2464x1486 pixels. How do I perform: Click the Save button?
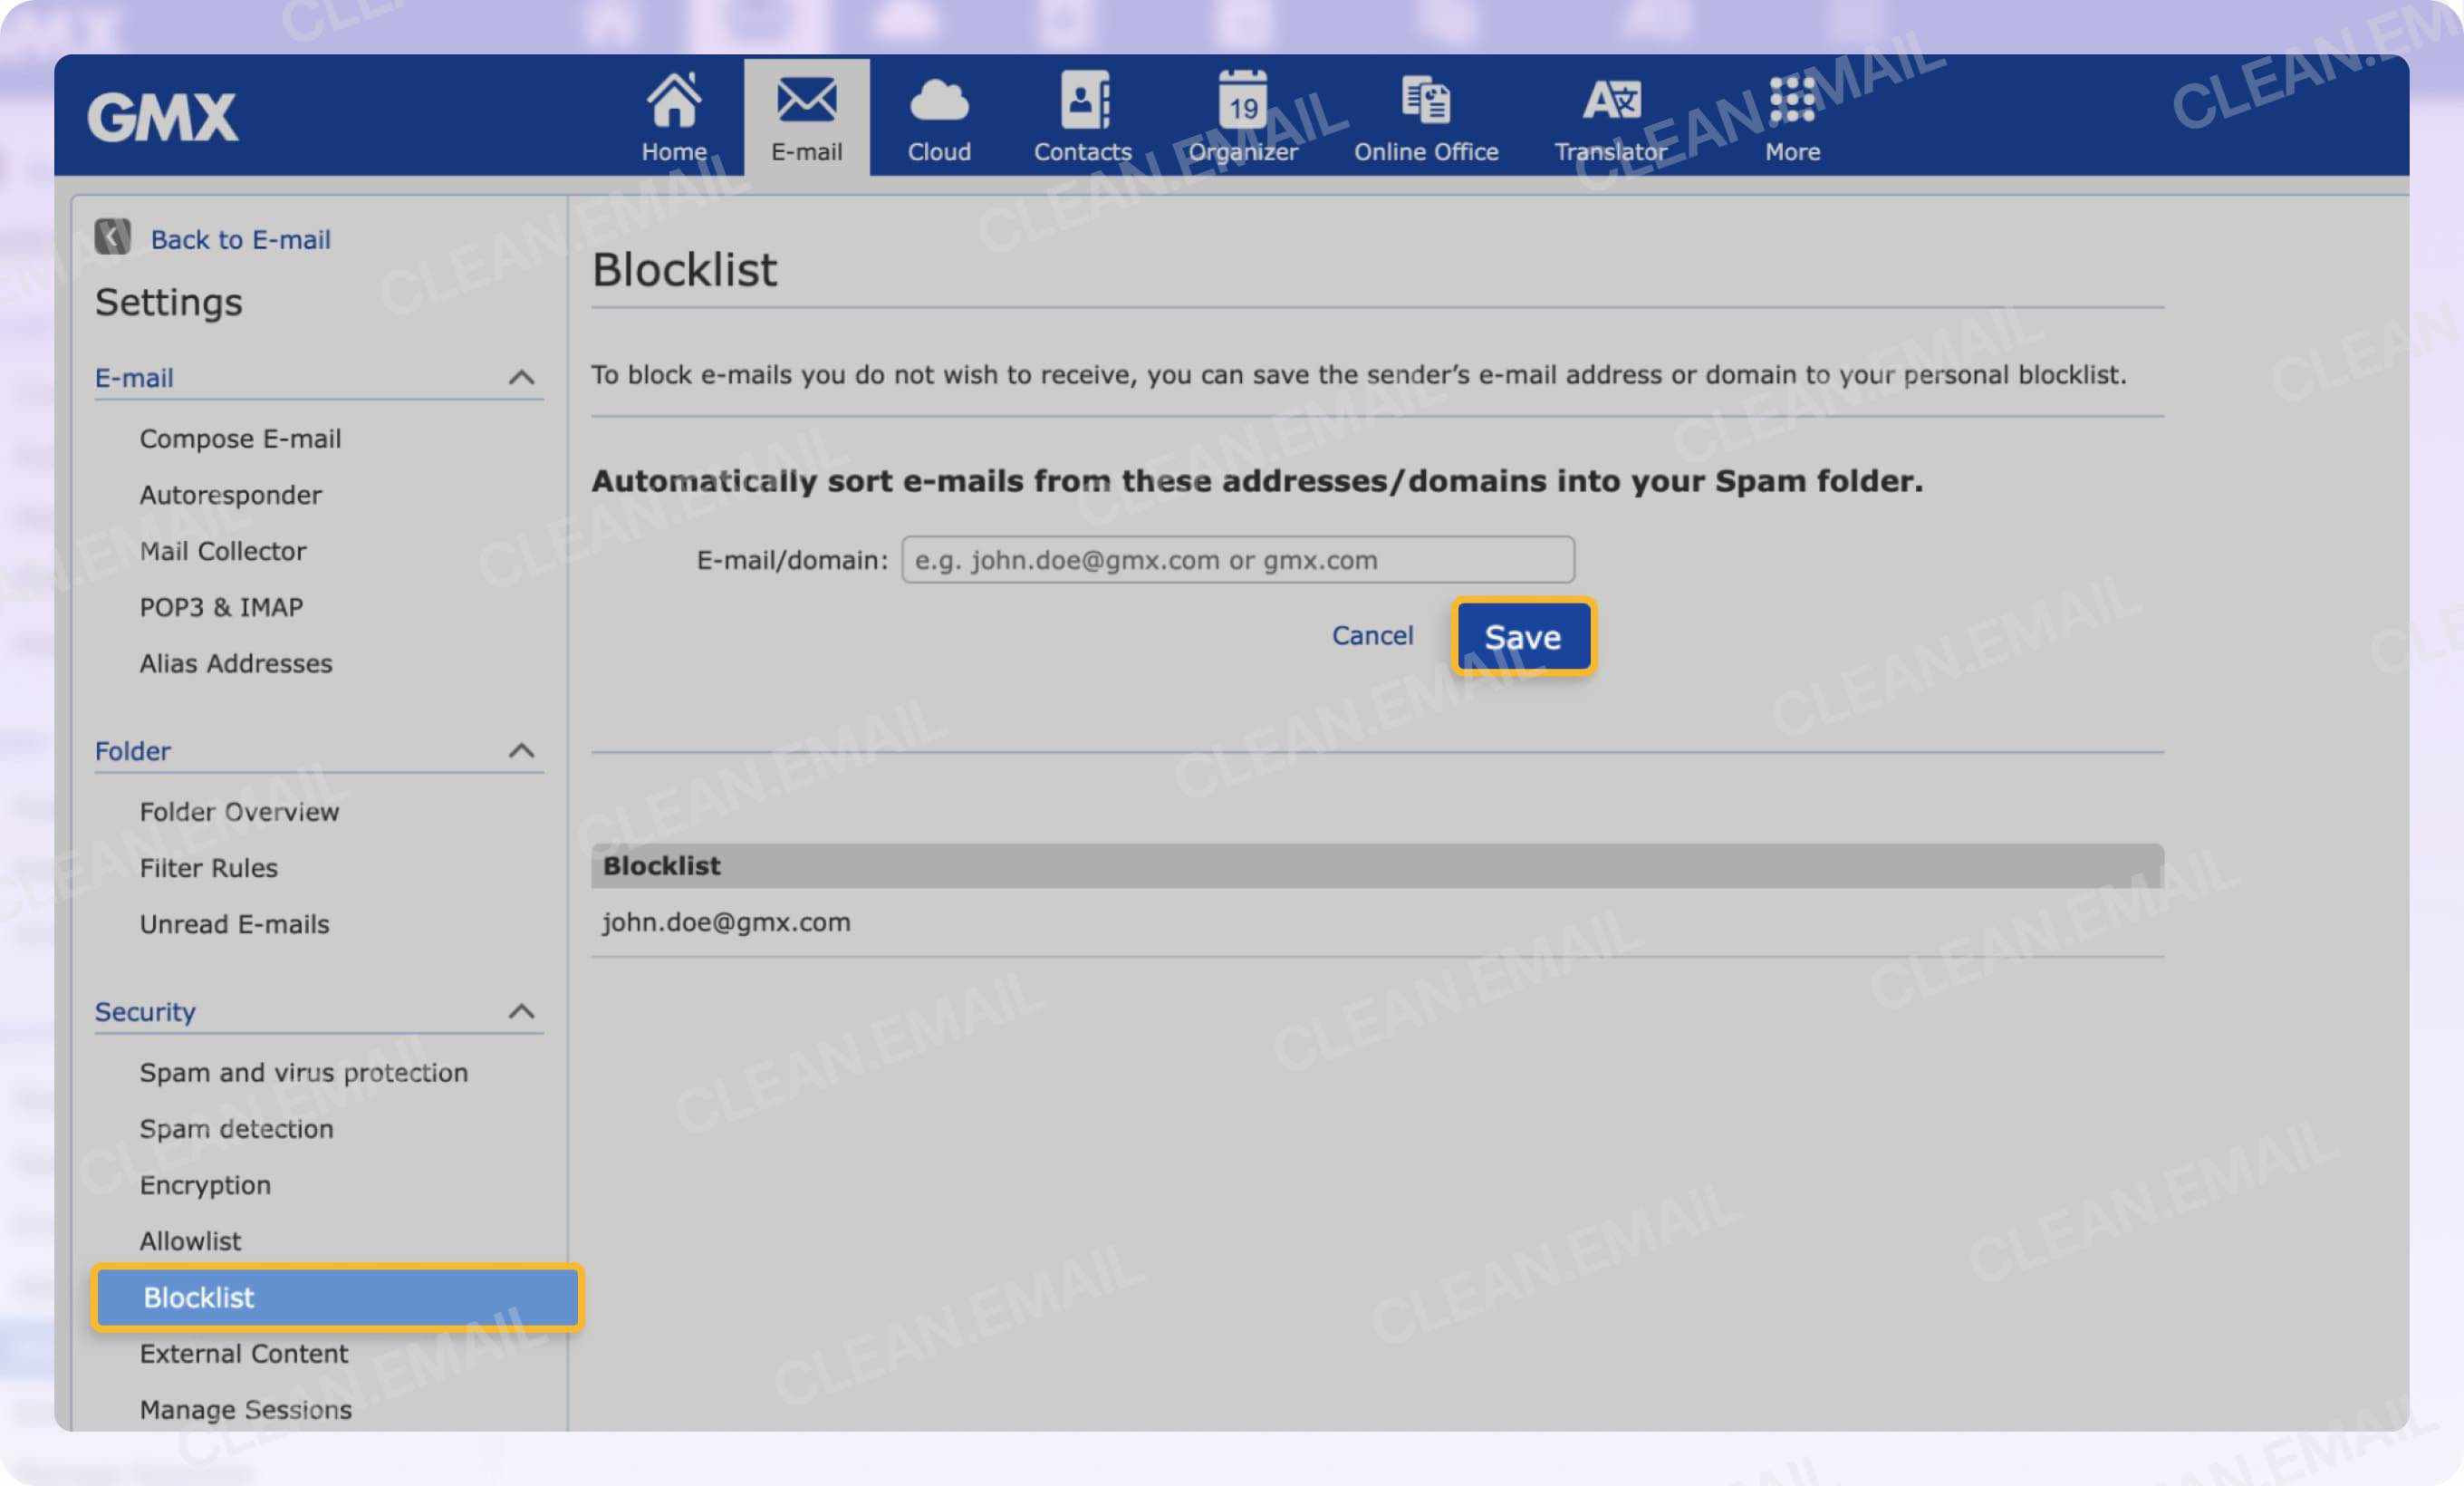tap(1523, 637)
